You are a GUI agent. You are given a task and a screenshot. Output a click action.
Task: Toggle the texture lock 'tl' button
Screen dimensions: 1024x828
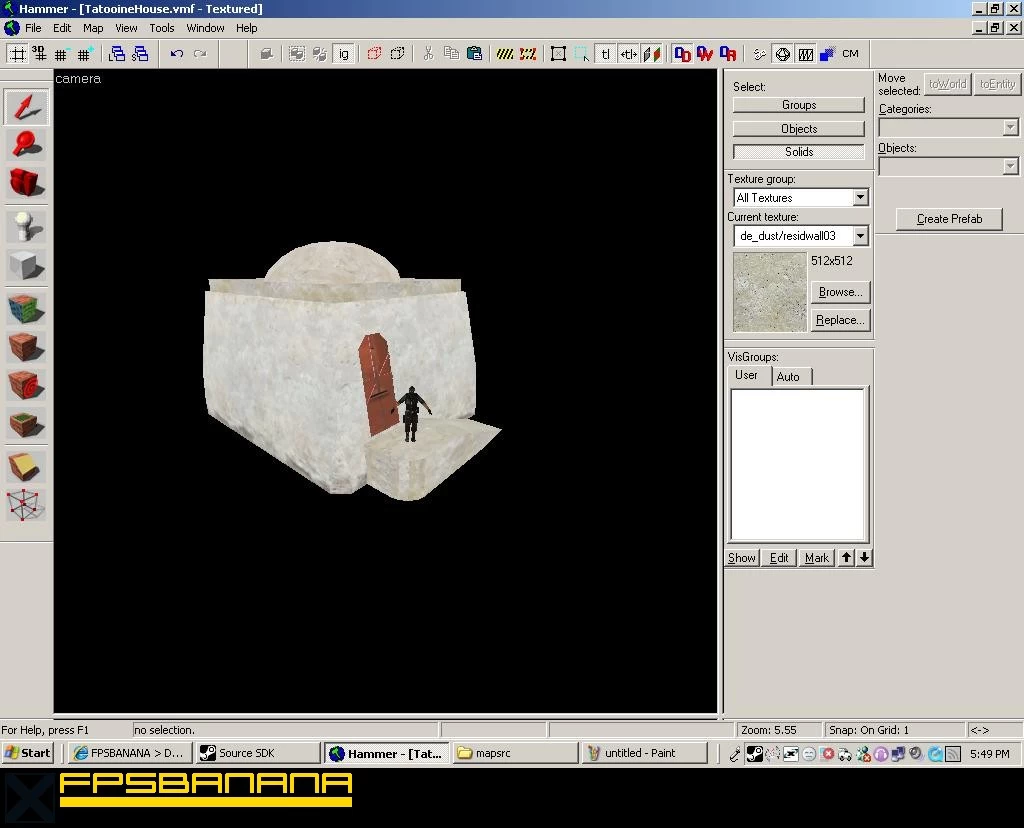click(x=605, y=54)
